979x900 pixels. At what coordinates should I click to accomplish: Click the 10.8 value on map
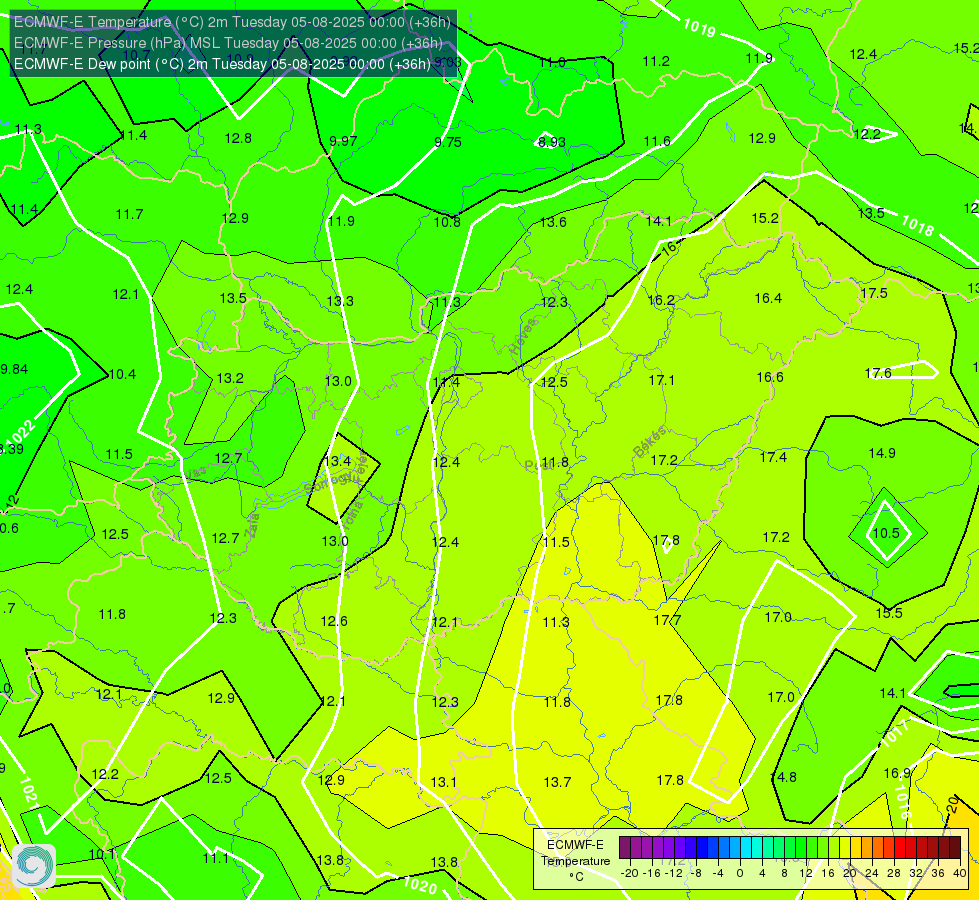[x=448, y=222]
